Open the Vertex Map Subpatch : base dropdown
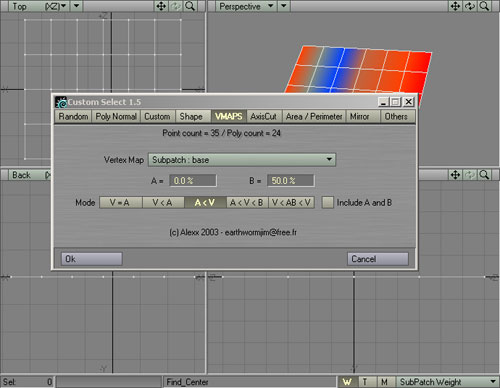This screenshot has height=388, width=500. [x=242, y=160]
